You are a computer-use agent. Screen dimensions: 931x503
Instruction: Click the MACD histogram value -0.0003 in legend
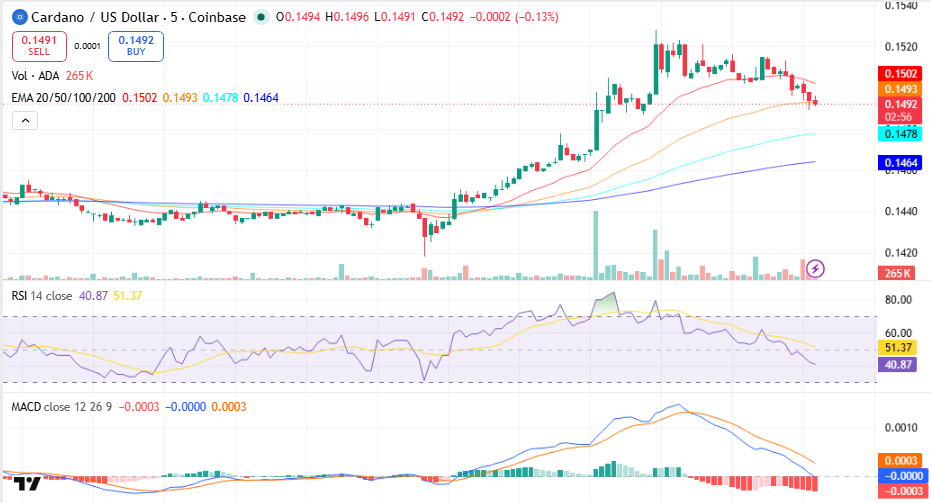coord(139,407)
